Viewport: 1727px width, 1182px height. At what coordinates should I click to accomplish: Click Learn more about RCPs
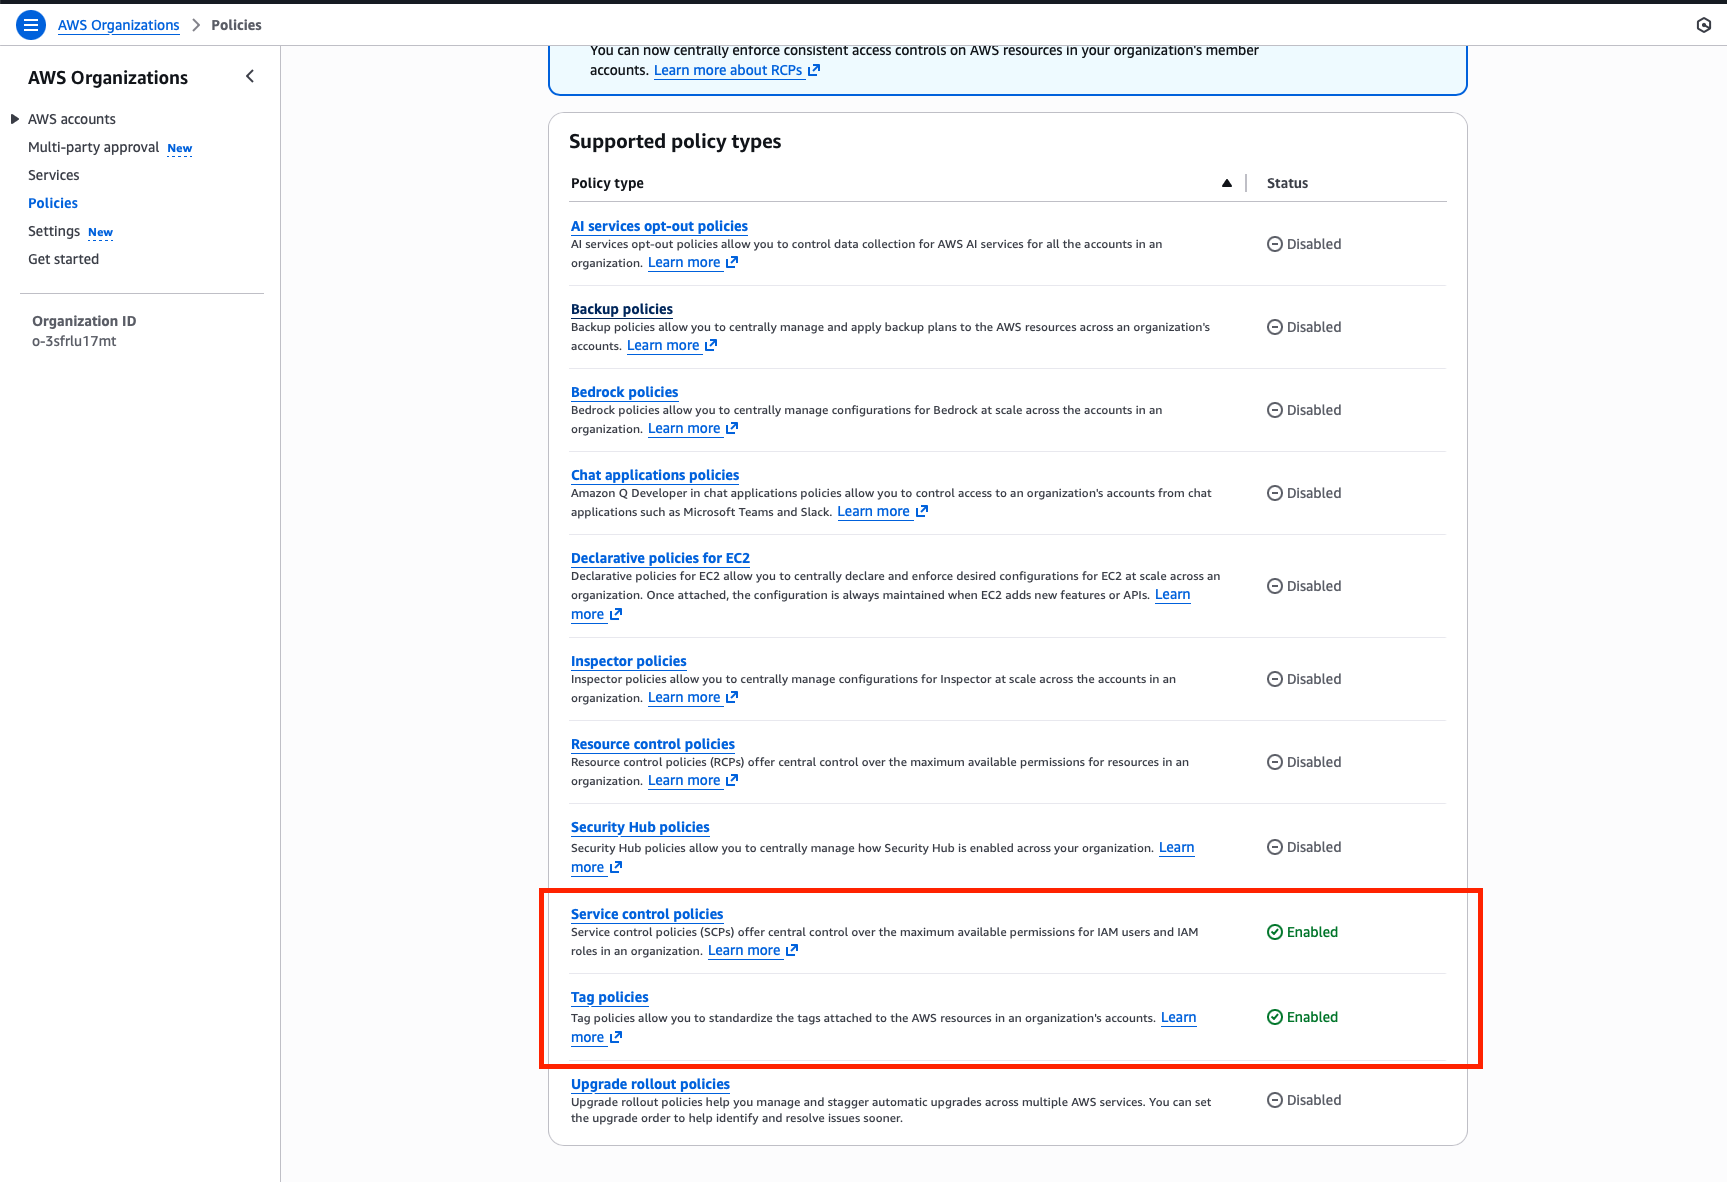tap(727, 70)
